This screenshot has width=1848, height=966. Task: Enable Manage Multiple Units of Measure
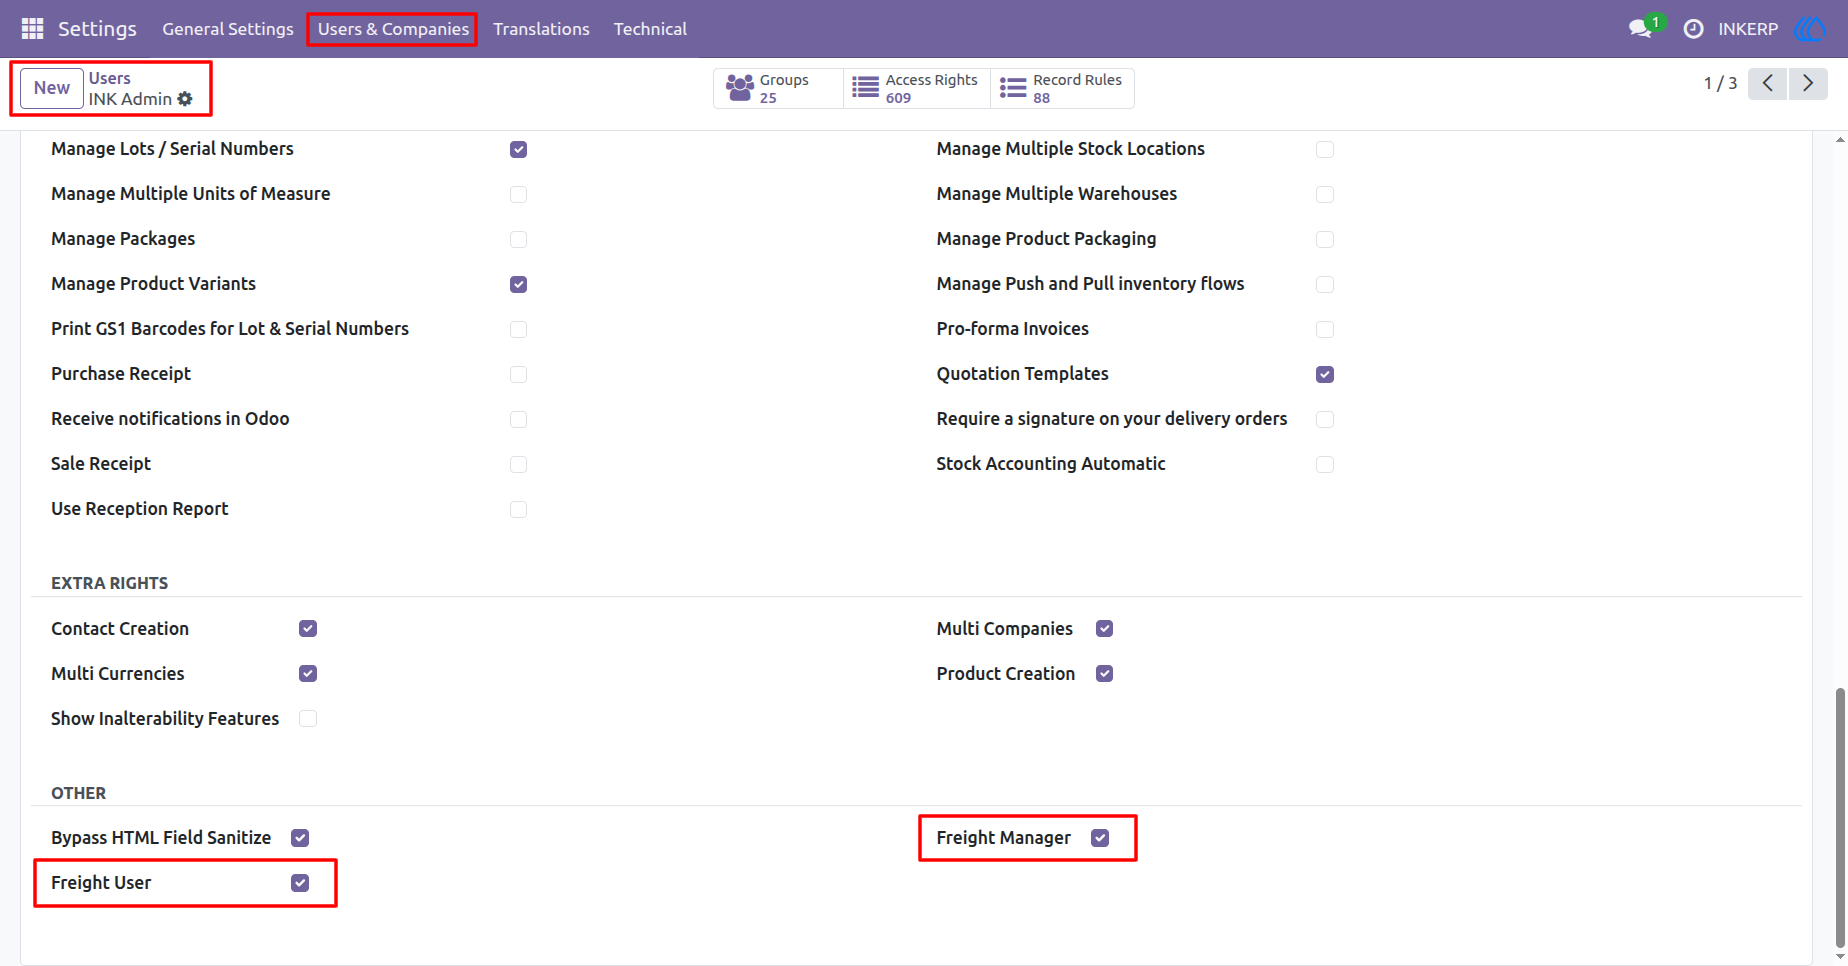tap(518, 194)
